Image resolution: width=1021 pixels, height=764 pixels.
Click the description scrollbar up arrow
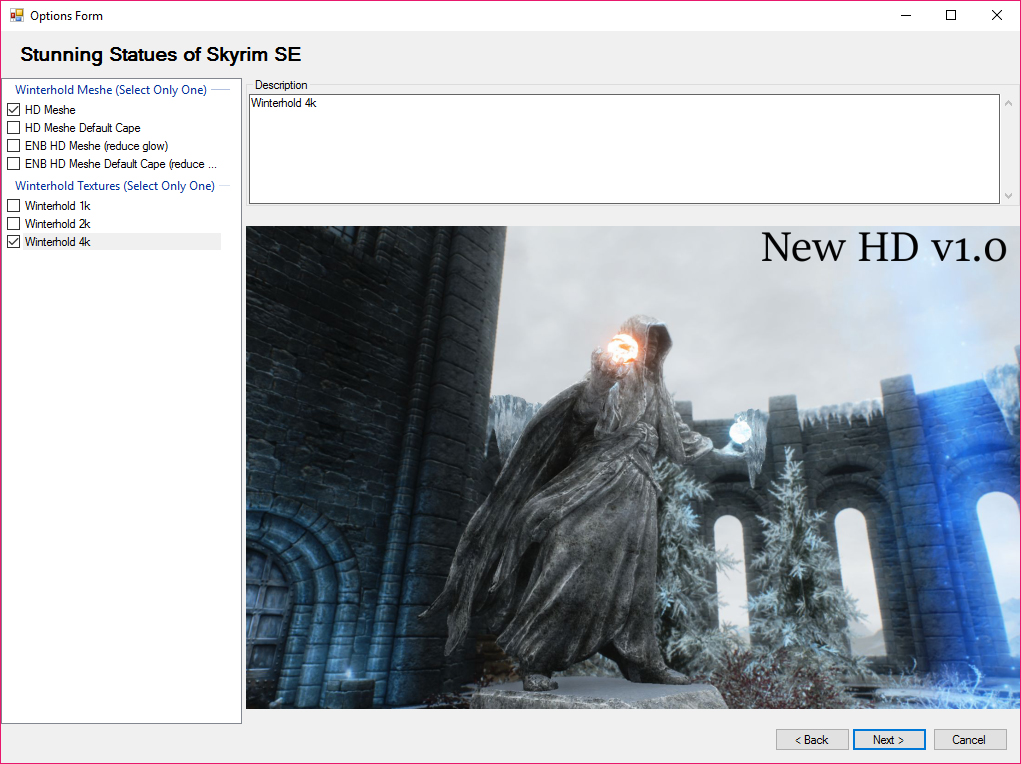(x=1008, y=103)
